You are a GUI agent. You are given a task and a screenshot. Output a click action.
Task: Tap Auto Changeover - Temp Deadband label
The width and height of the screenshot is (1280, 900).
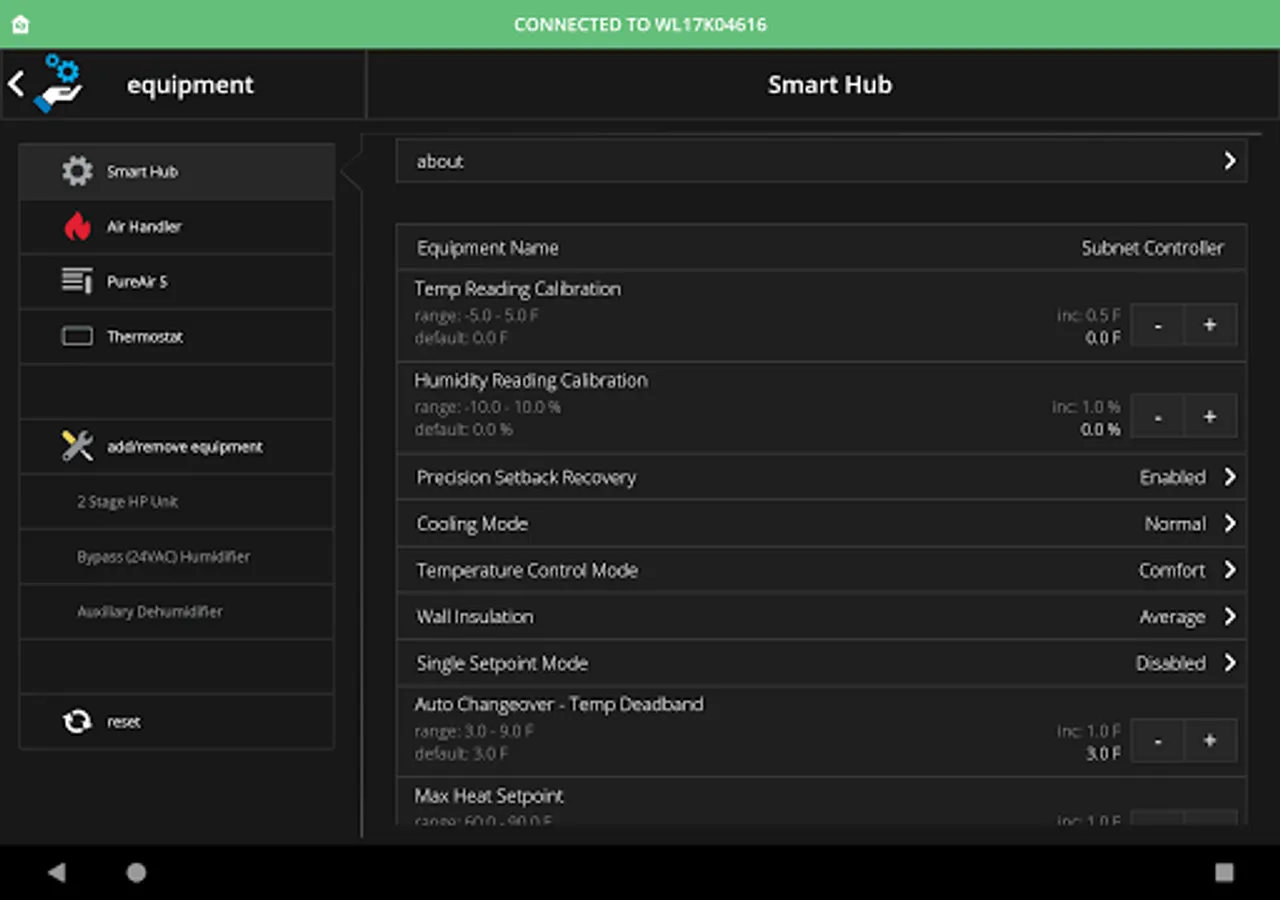coord(558,704)
